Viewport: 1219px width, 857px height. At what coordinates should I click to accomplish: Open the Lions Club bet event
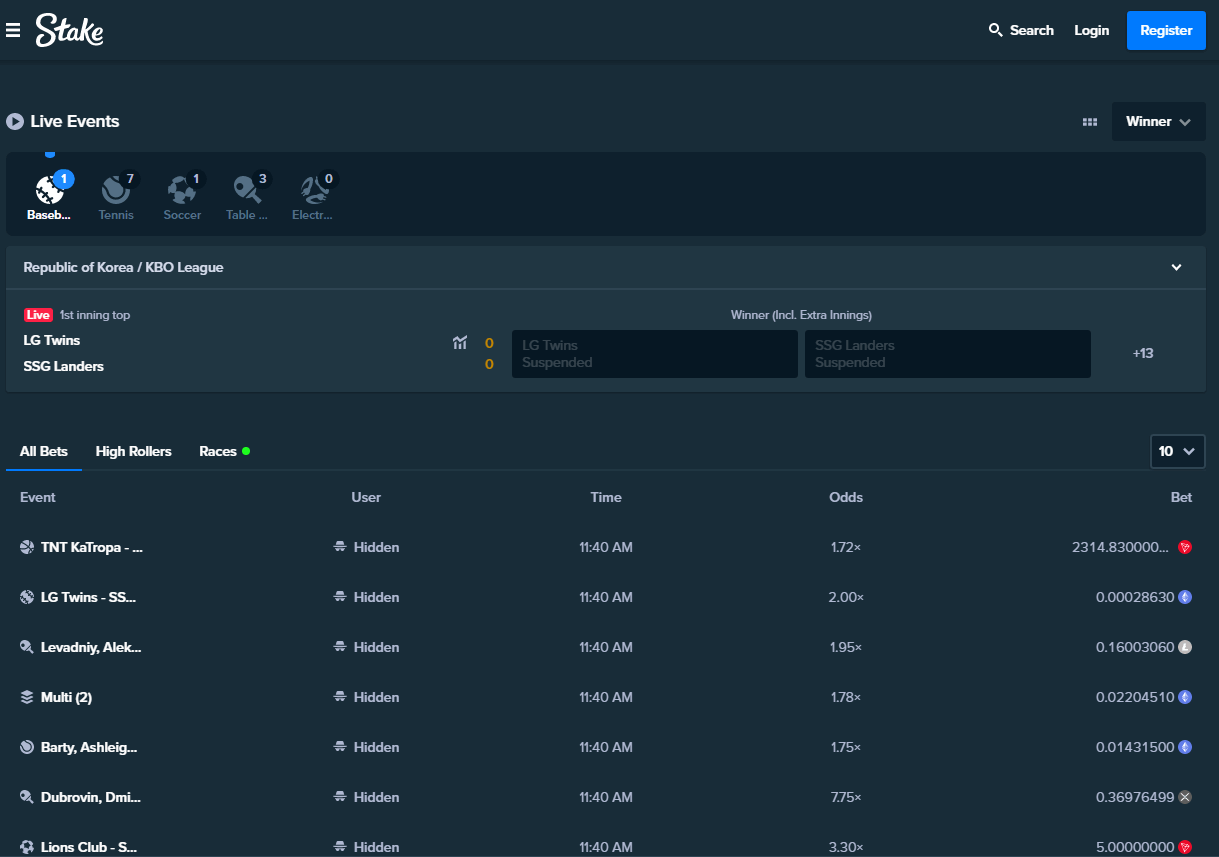pos(89,847)
